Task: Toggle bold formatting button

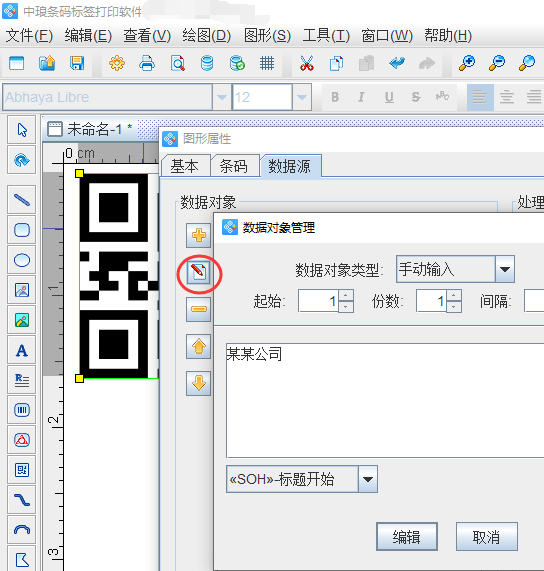Action: point(335,97)
